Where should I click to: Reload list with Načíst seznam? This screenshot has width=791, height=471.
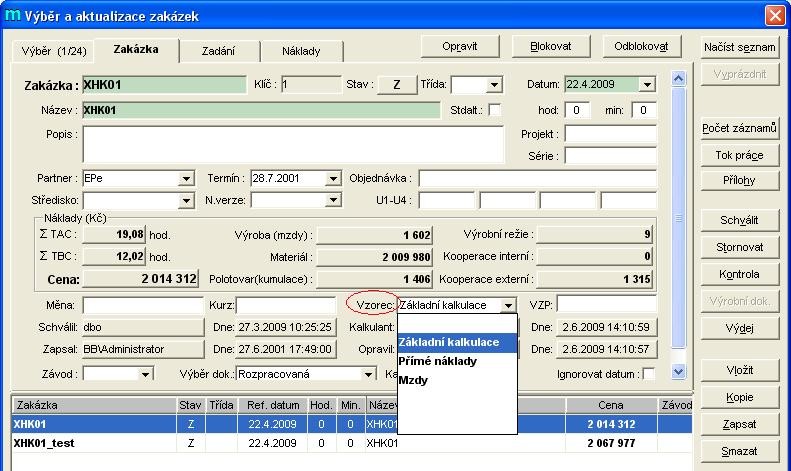[x=740, y=47]
